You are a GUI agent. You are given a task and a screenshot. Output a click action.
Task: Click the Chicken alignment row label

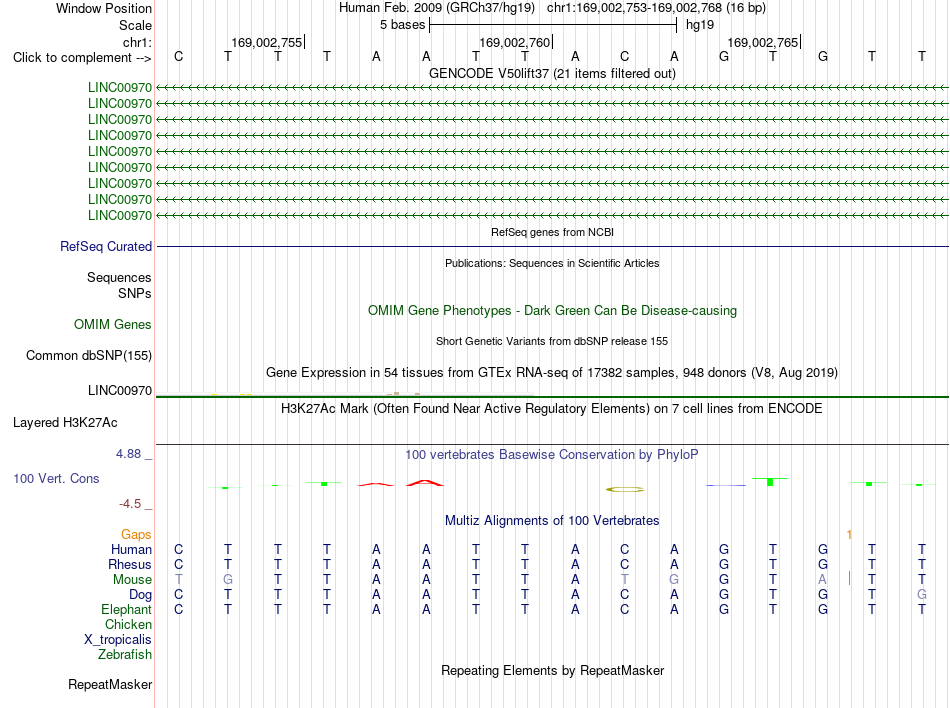pyautogui.click(x=128, y=624)
